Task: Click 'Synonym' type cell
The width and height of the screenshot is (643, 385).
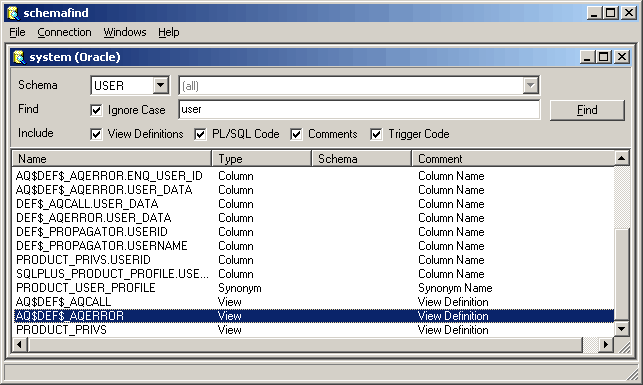Action: 239,288
